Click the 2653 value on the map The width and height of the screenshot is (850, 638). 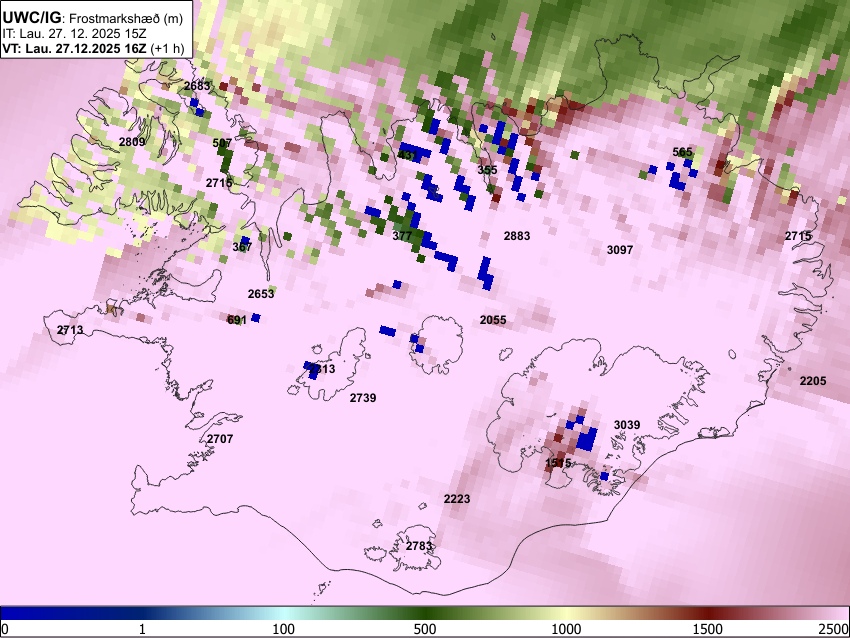tap(261, 294)
